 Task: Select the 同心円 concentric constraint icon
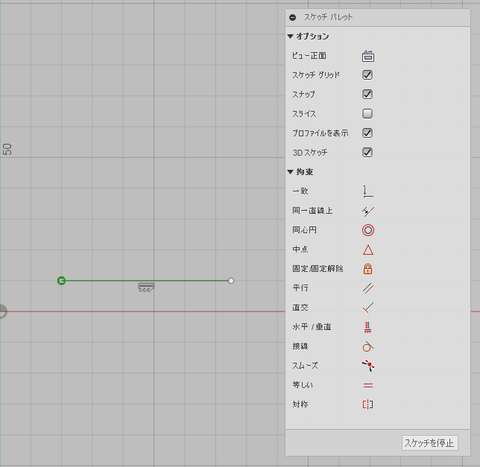[x=368, y=230]
